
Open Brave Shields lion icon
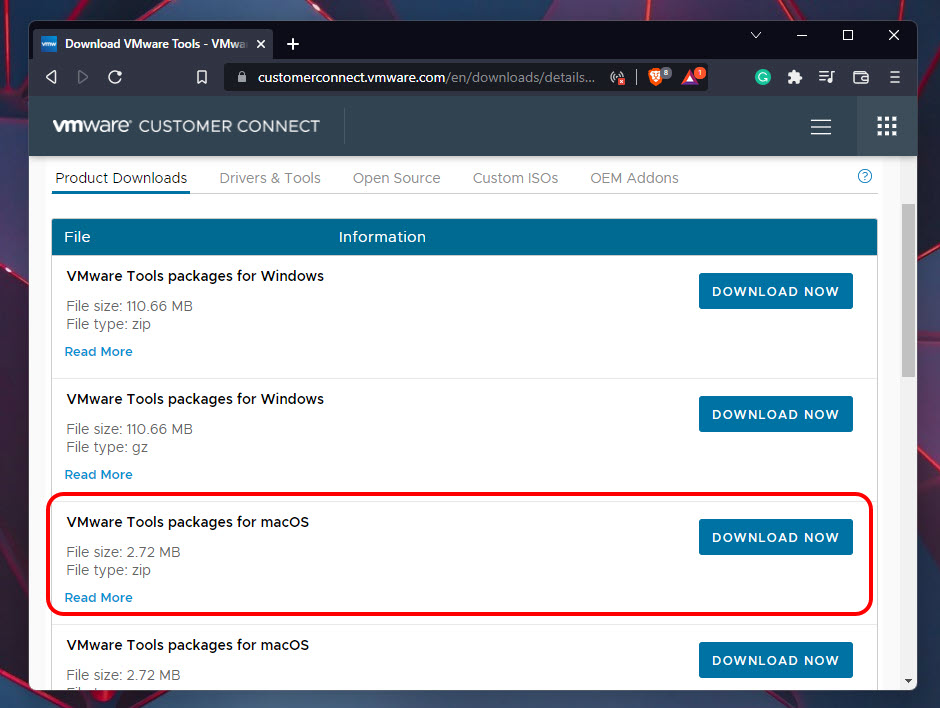(x=655, y=77)
